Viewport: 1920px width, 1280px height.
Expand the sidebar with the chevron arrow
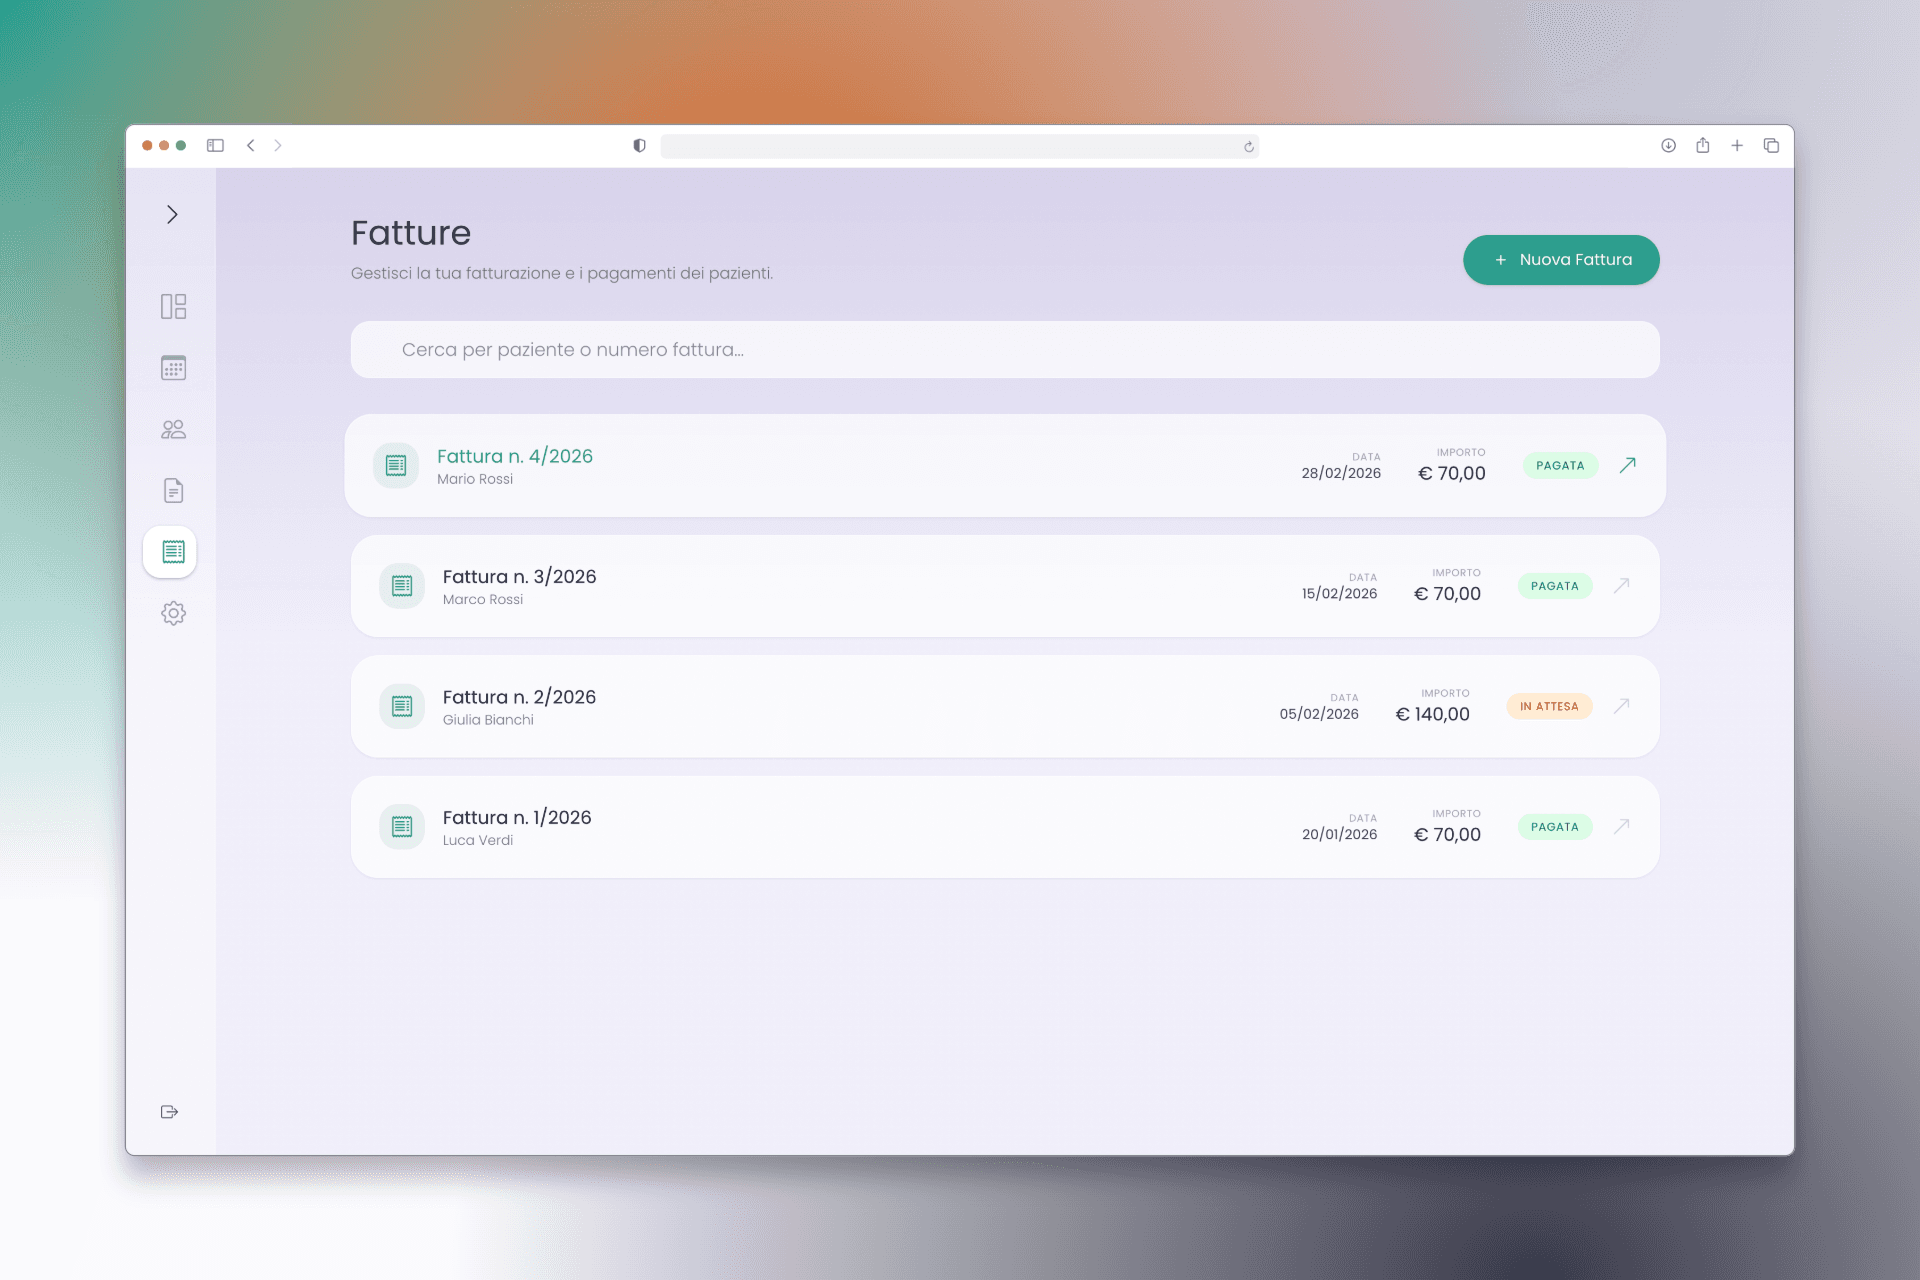point(172,215)
